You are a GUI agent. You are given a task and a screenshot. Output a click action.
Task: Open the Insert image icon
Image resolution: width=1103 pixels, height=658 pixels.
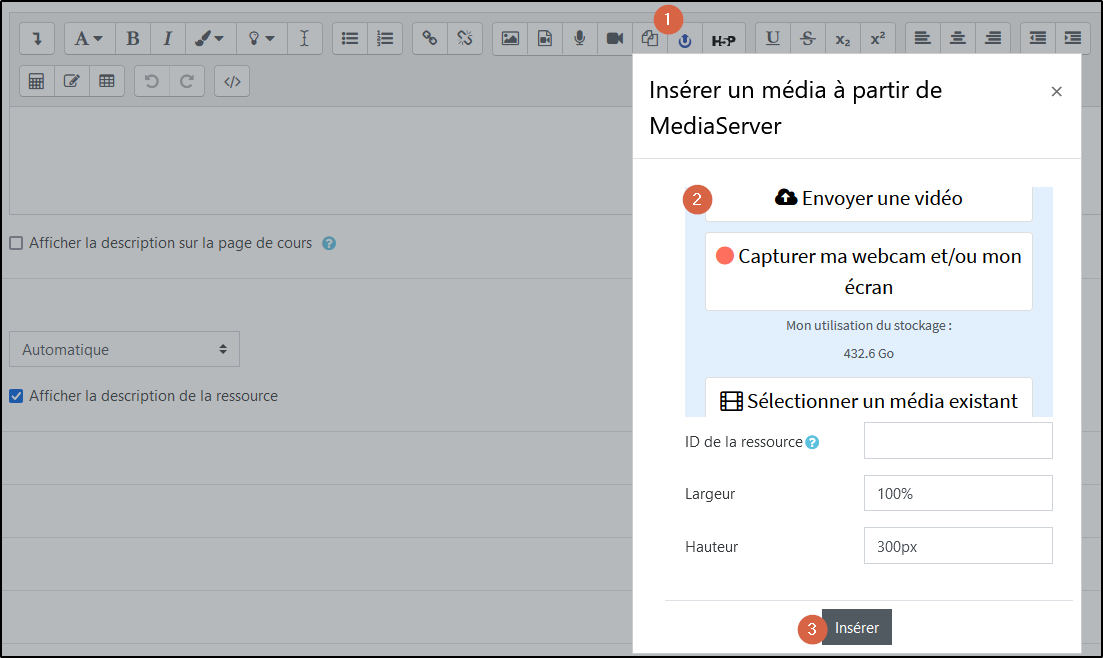click(510, 38)
